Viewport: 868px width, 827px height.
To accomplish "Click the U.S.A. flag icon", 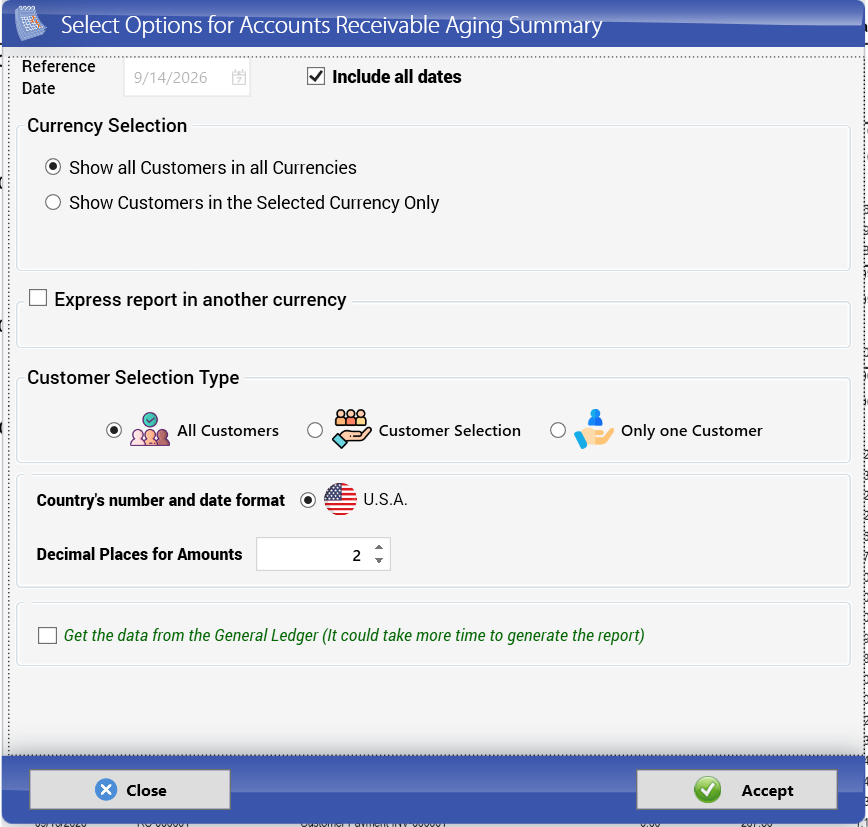I will 340,499.
